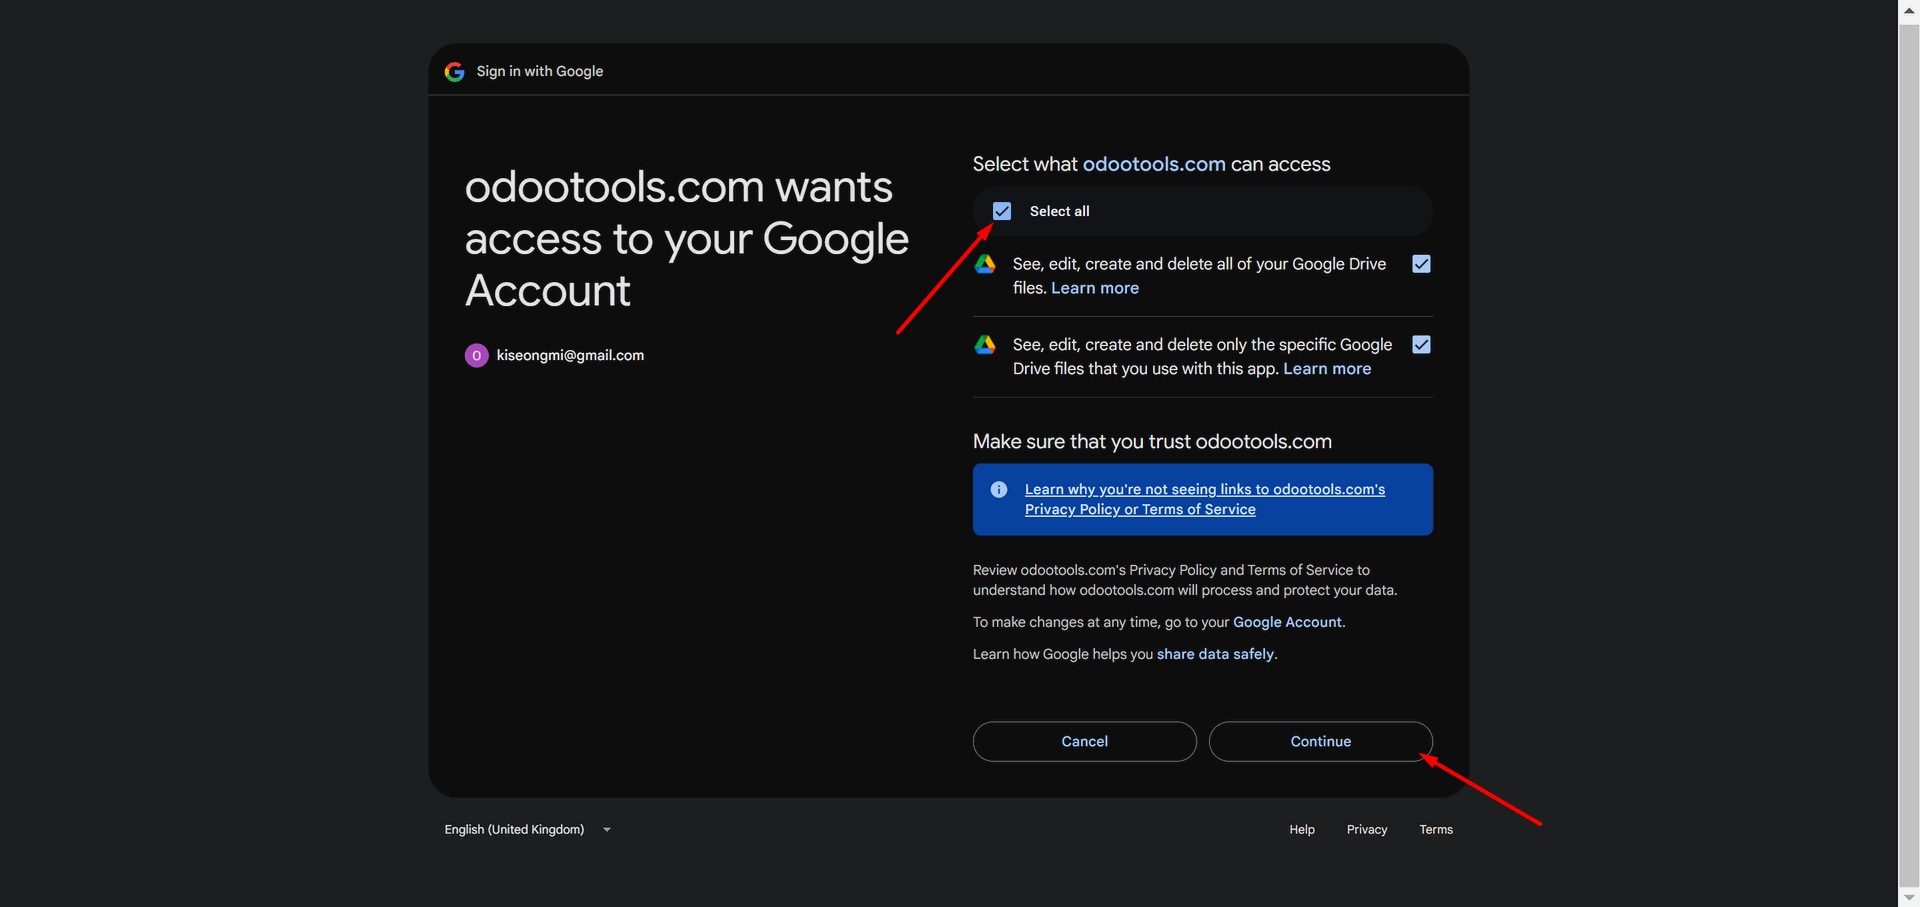Open the Privacy Policy or Terms notice link
The height and width of the screenshot is (907, 1920).
1205,499
